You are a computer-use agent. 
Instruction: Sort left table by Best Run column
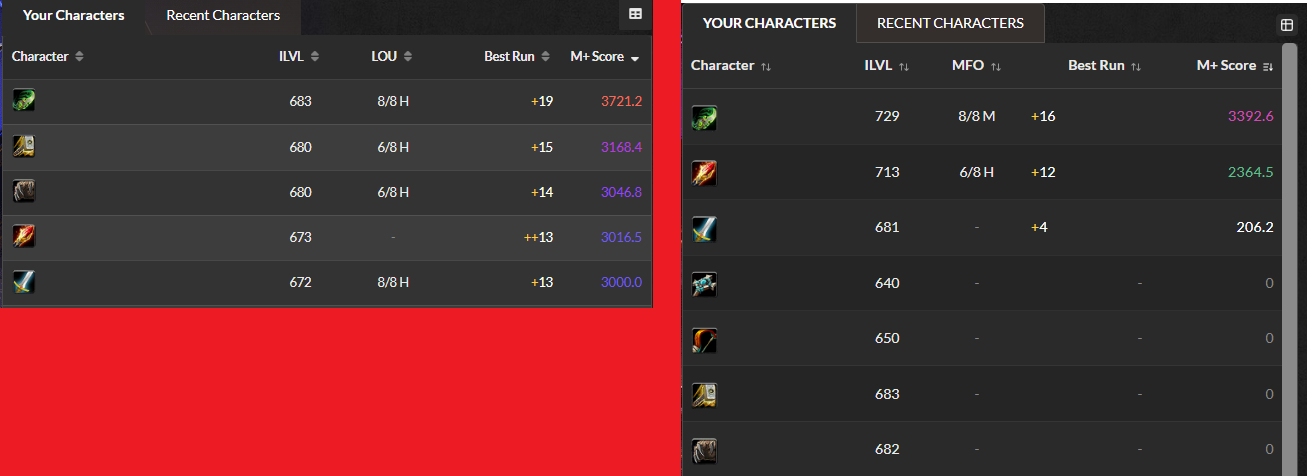point(517,57)
